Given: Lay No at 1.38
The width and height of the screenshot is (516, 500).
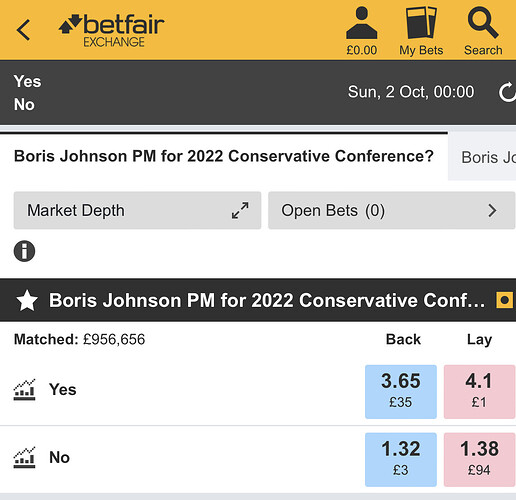Looking at the screenshot, I should click(x=479, y=460).
